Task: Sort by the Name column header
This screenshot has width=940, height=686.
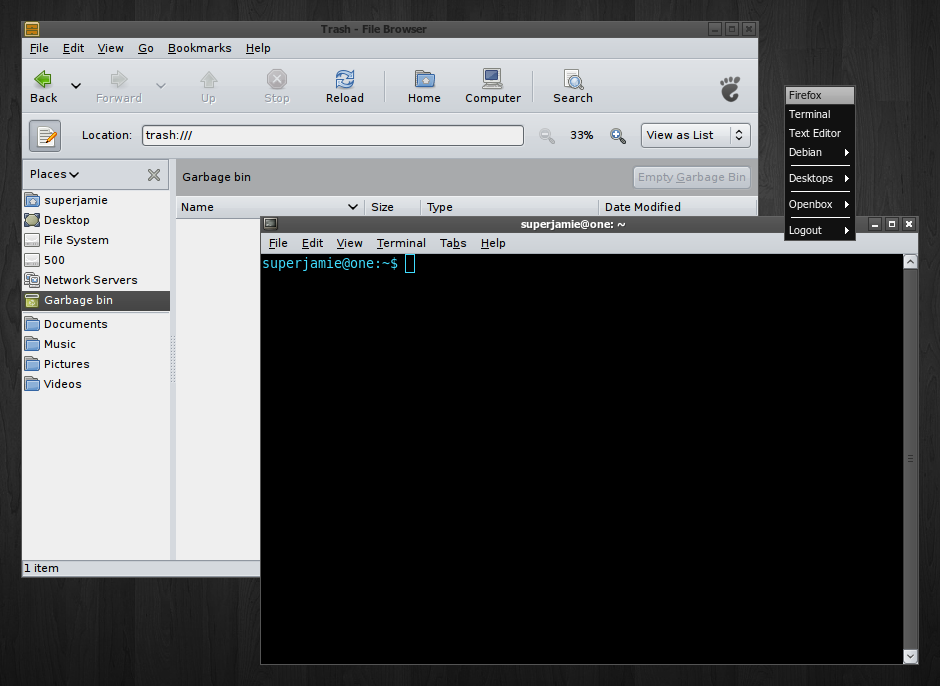Action: click(270, 207)
